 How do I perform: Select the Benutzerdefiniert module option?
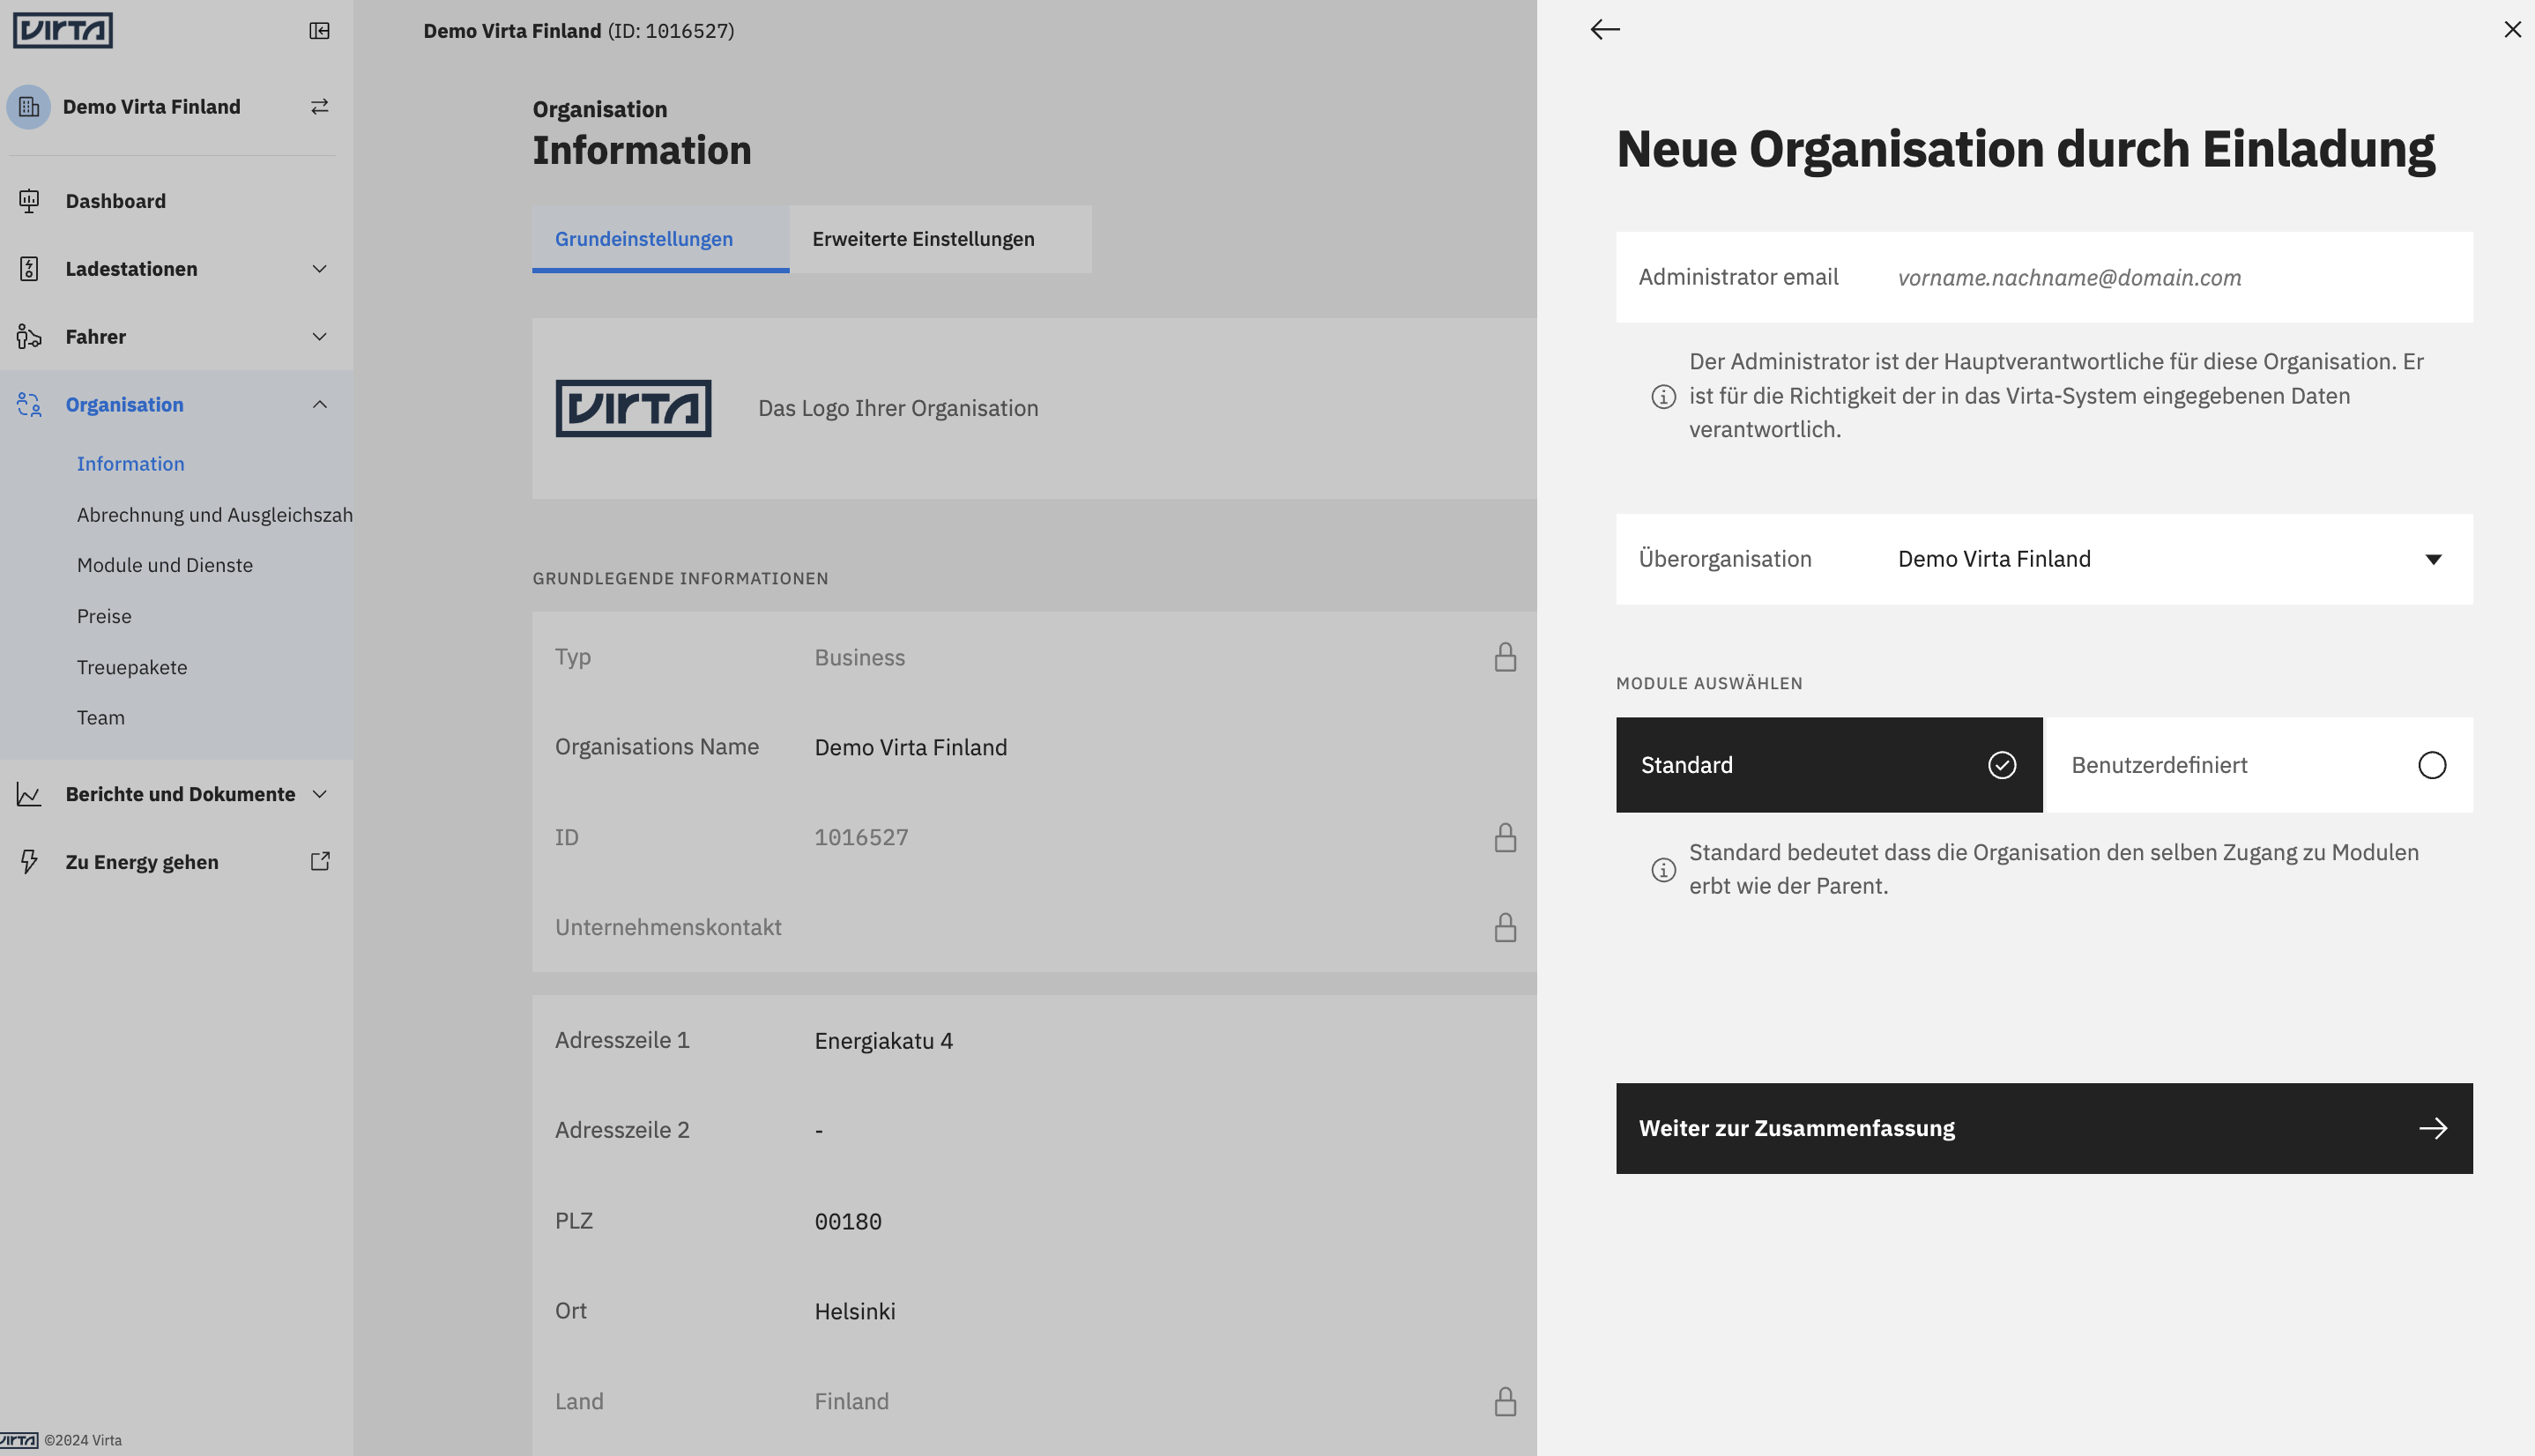[2259, 765]
